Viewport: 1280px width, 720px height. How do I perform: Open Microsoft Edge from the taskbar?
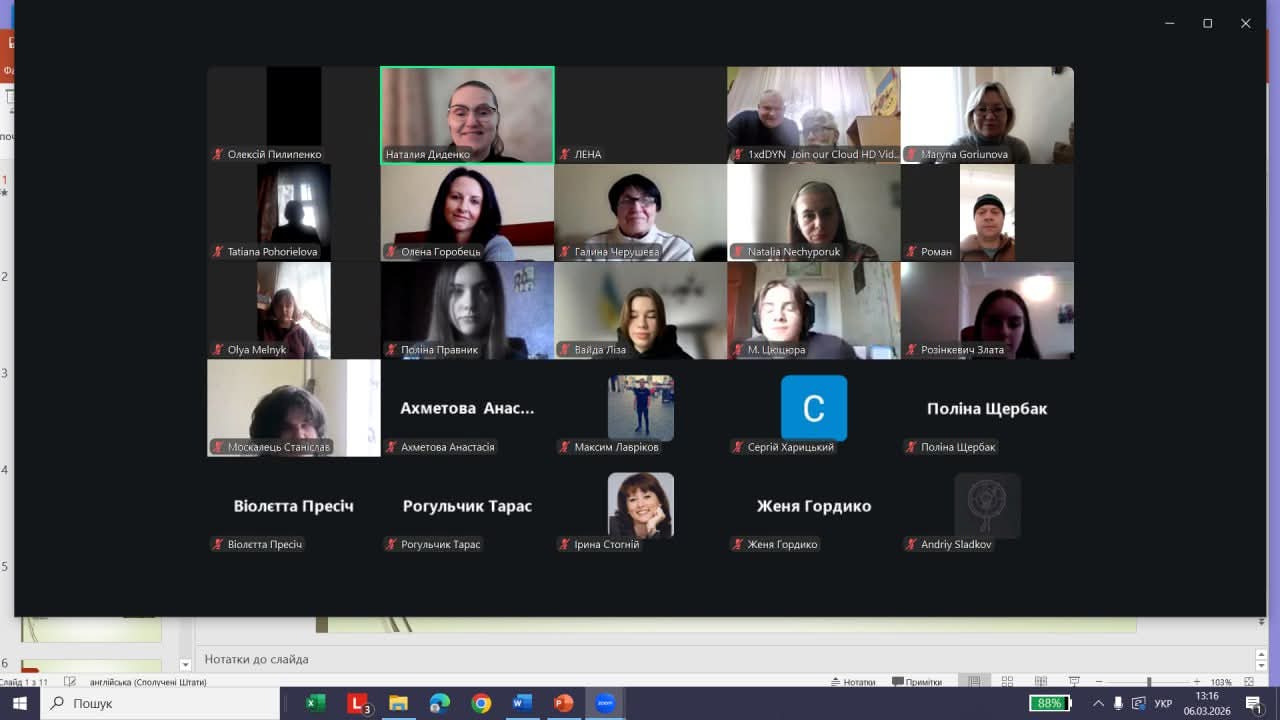(440, 703)
